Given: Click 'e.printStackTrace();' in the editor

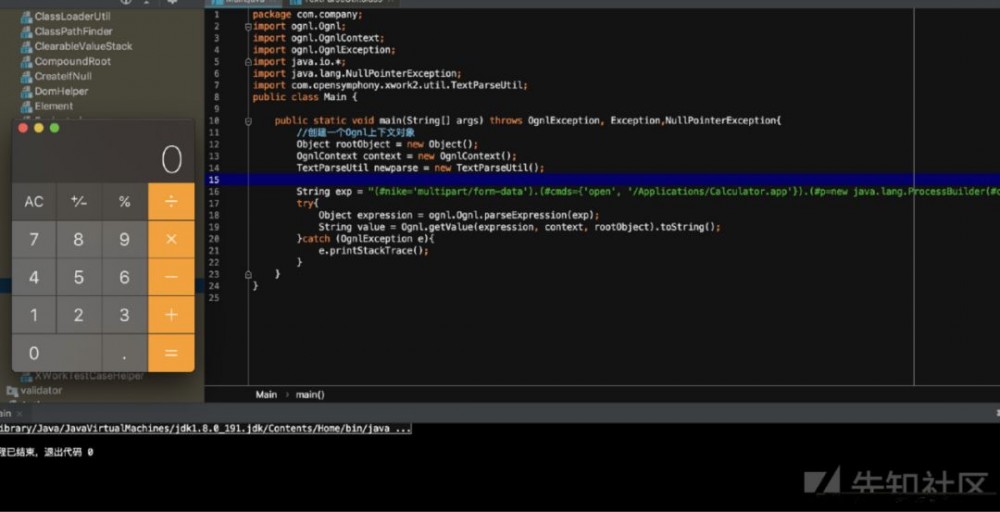Looking at the screenshot, I should tap(374, 251).
